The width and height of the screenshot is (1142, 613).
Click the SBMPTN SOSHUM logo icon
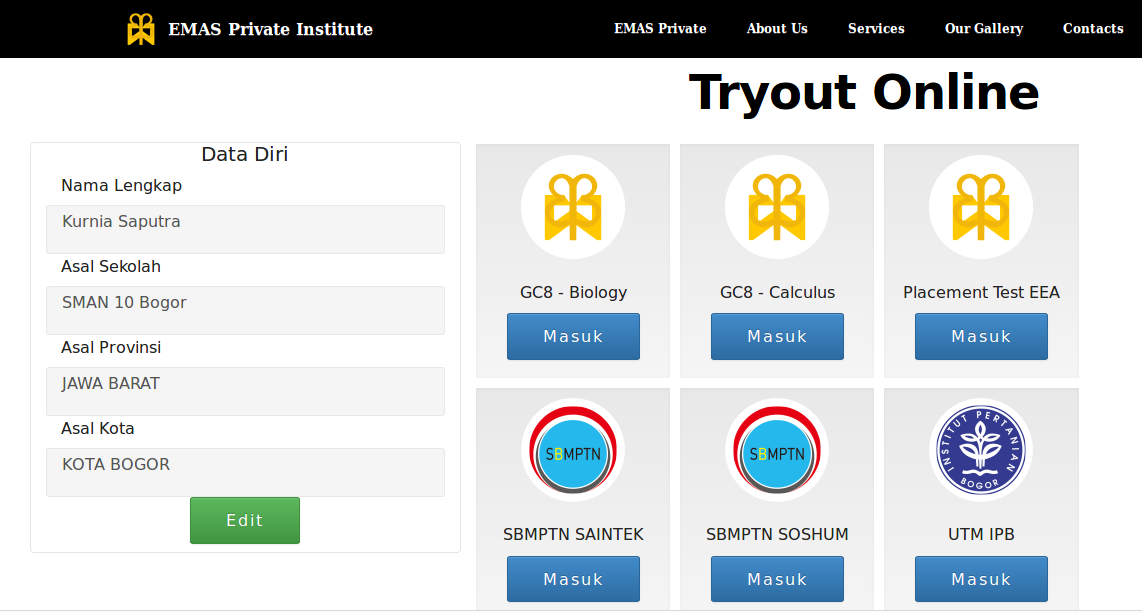pos(777,451)
